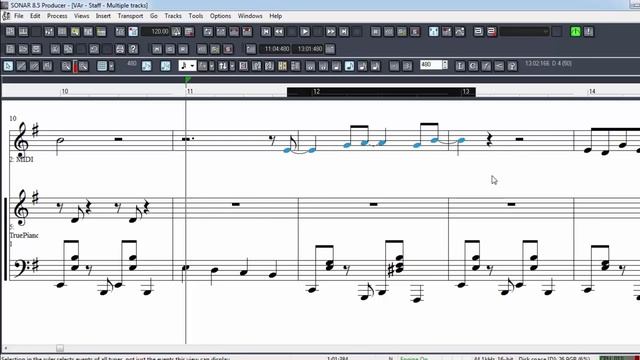Select the whole note duration button
640x360 pixels.
click(310, 66)
